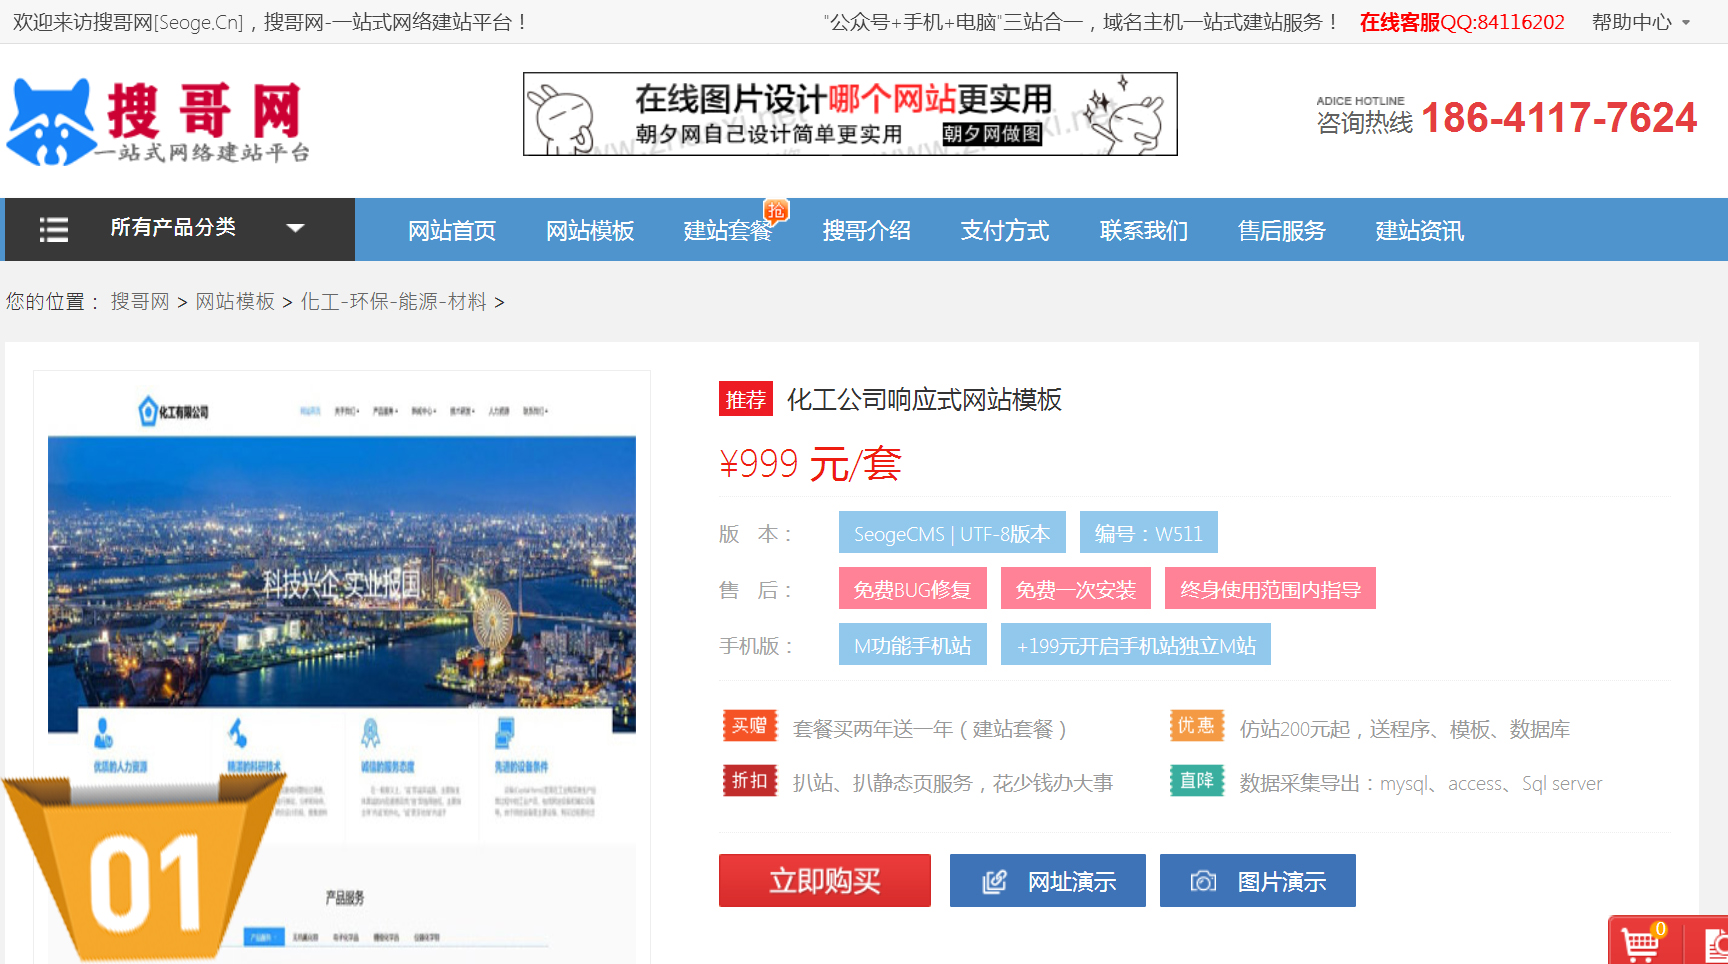The width and height of the screenshot is (1728, 964).
Task: Click the 直降 green badge
Action: 1196,781
